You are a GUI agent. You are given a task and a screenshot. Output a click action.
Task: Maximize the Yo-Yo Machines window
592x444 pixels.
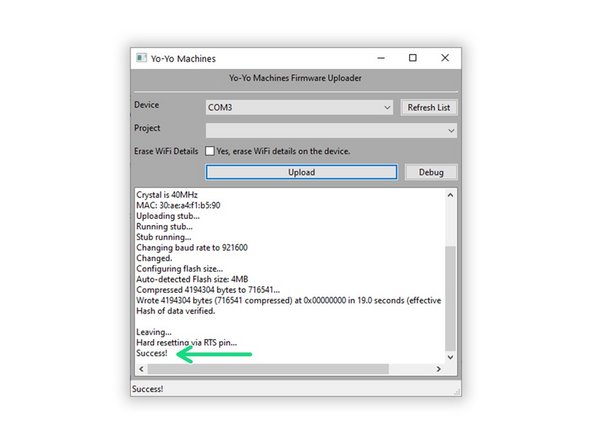pyautogui.click(x=413, y=58)
